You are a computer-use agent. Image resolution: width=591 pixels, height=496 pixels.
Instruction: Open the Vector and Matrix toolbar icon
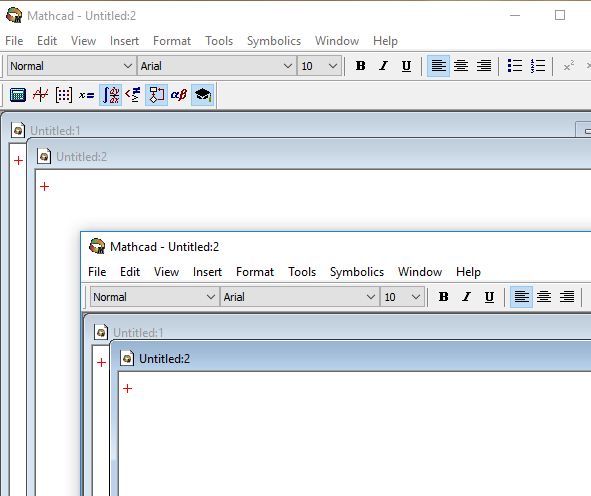(64, 95)
